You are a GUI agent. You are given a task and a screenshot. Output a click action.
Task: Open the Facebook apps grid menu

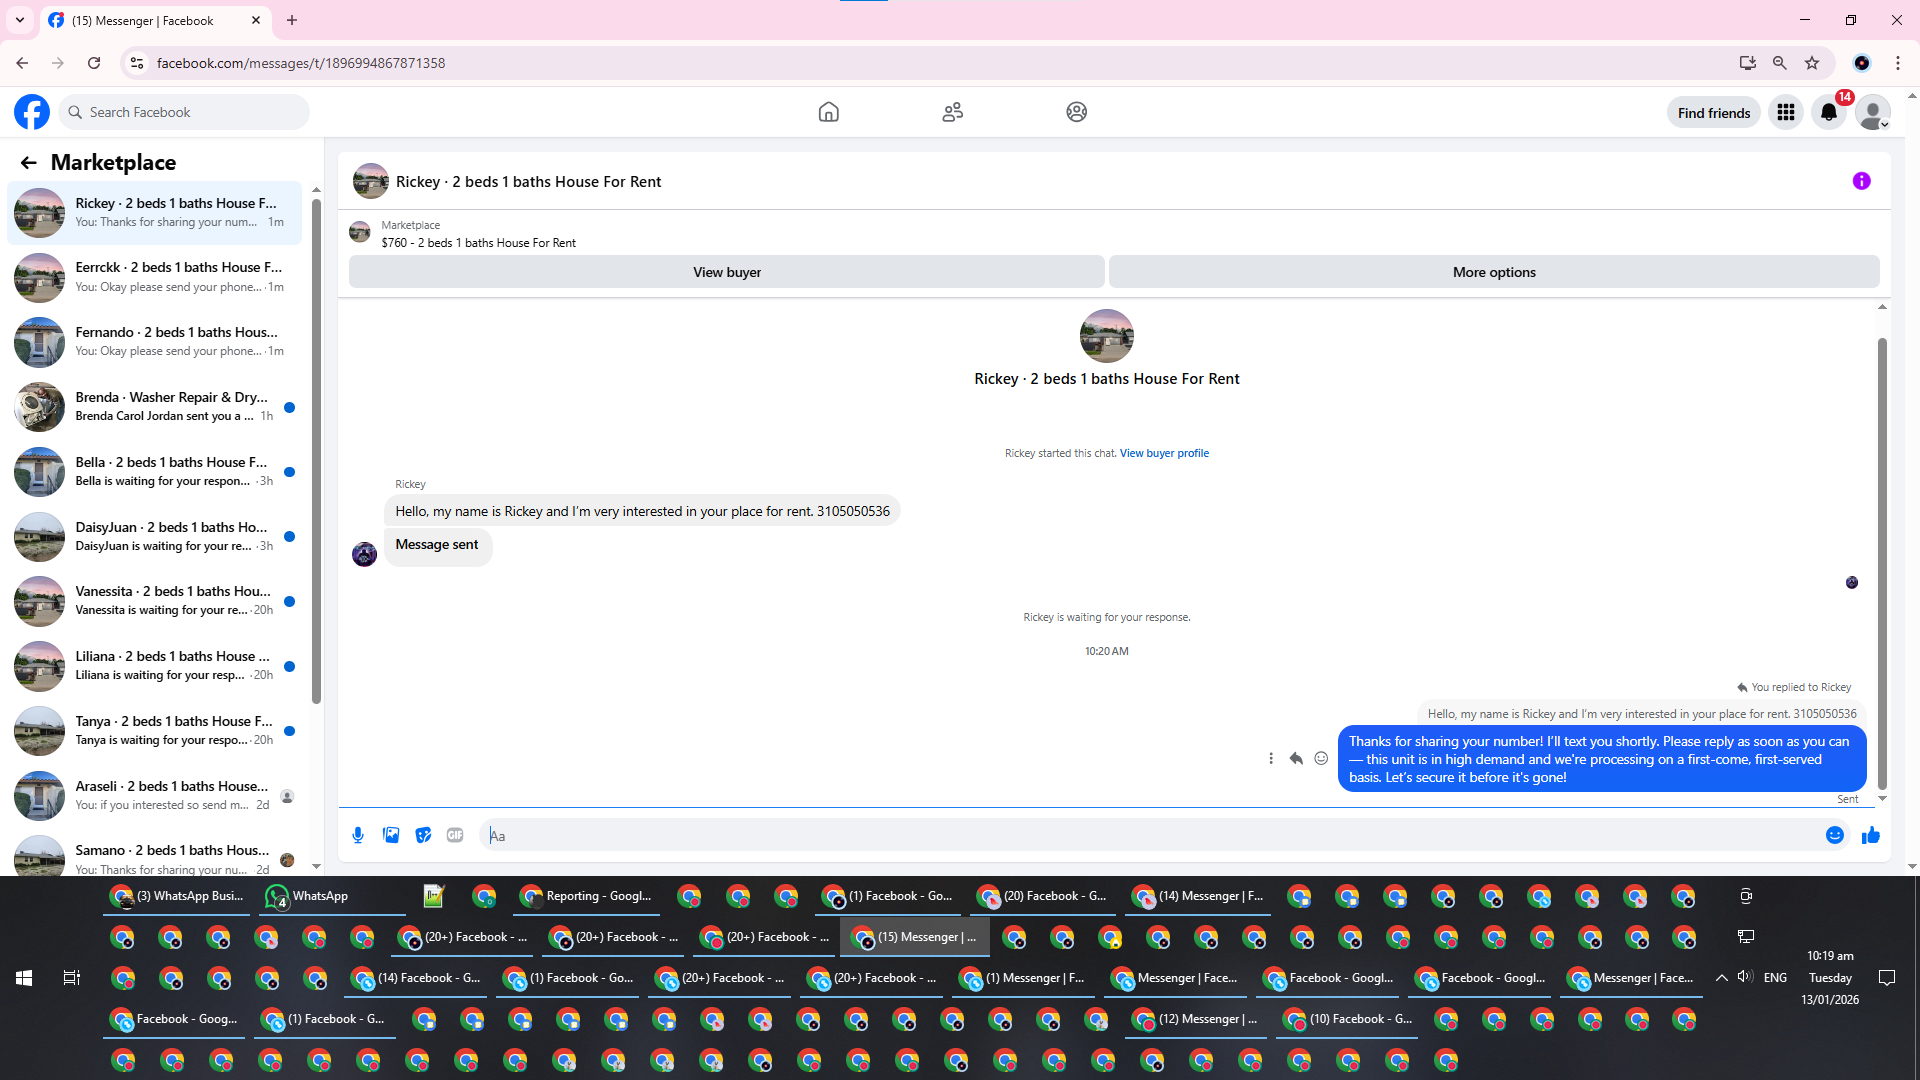pyautogui.click(x=1786, y=112)
